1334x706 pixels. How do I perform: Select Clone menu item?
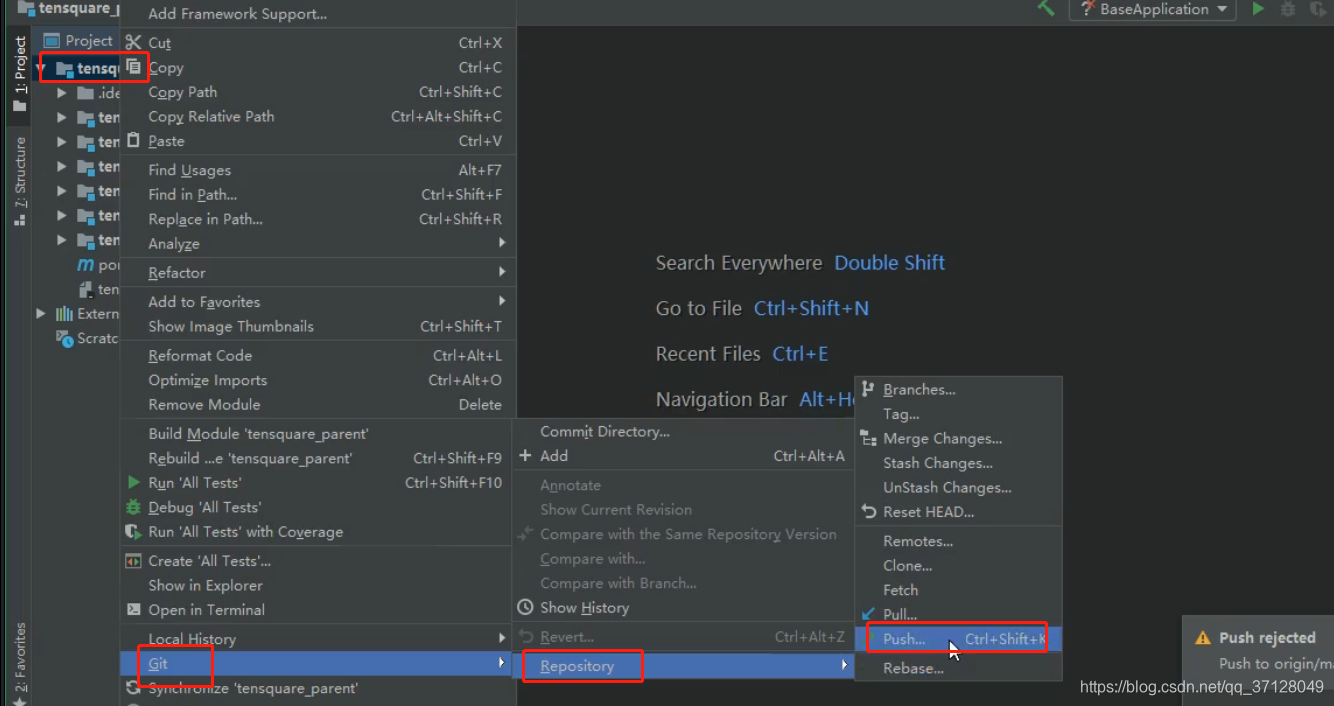coord(959,566)
